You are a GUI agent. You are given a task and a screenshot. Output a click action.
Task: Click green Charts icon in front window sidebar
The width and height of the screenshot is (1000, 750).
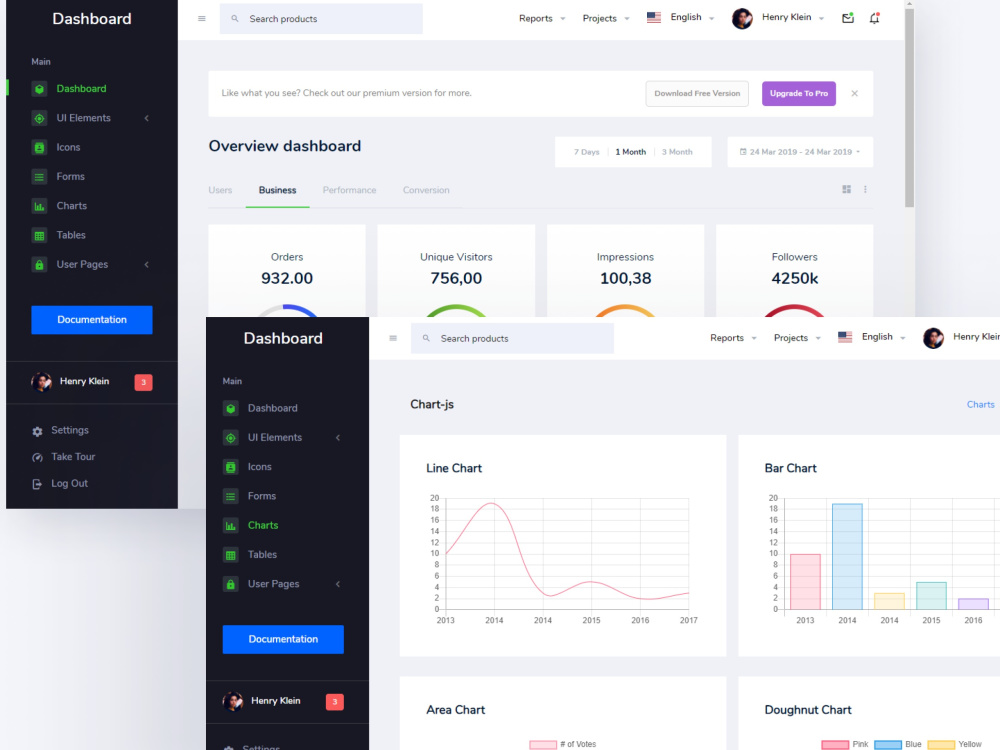click(230, 526)
